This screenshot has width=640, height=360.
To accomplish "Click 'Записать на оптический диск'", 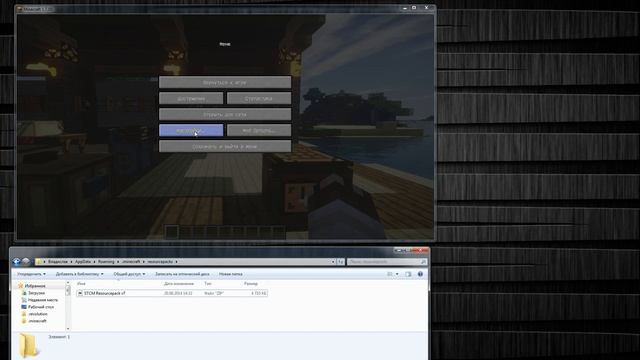I will [182, 274].
